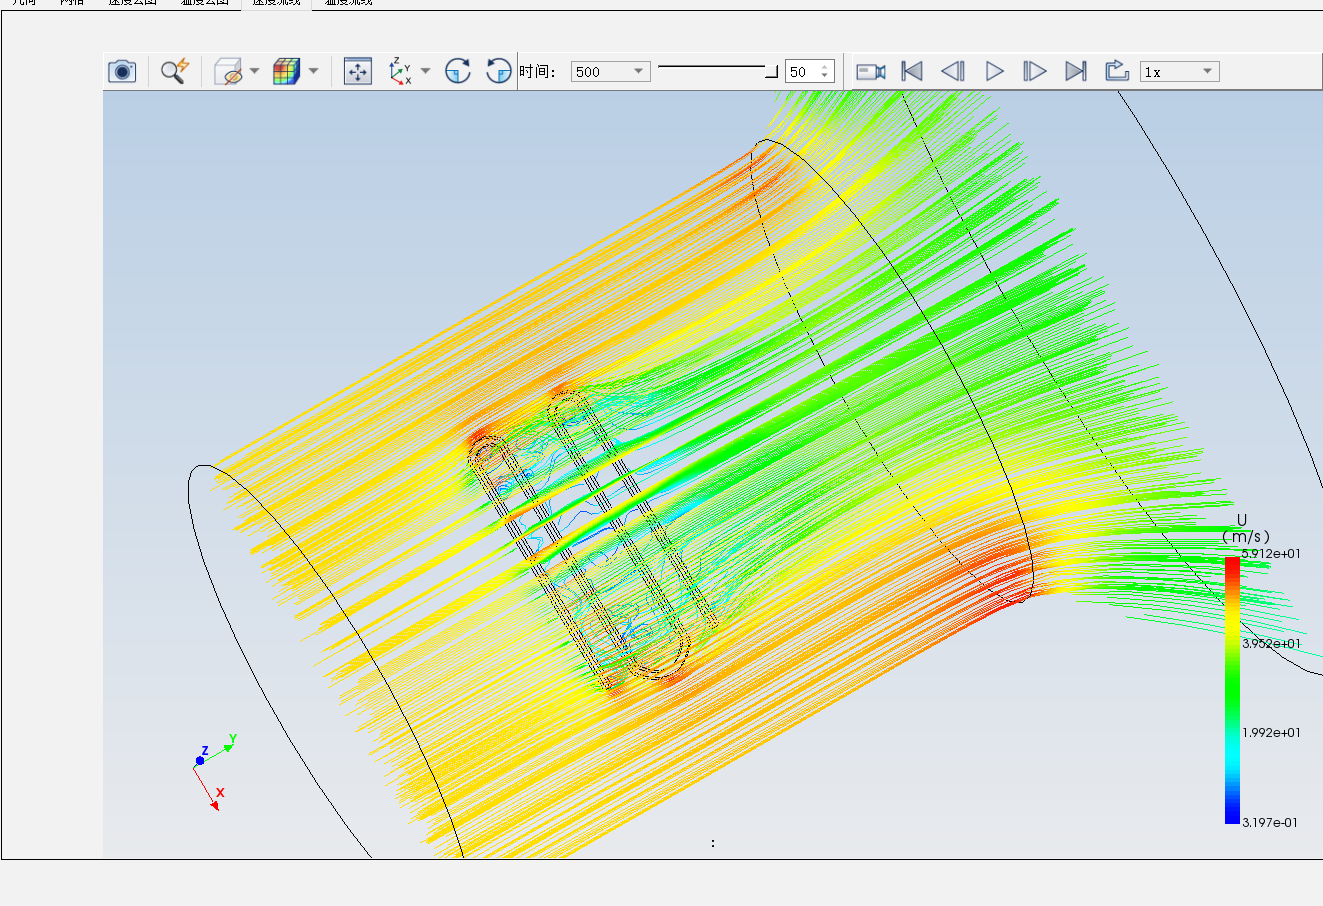The height and width of the screenshot is (906, 1323).
Task: Decrease frame value with spinner down arrow
Action: point(825,76)
